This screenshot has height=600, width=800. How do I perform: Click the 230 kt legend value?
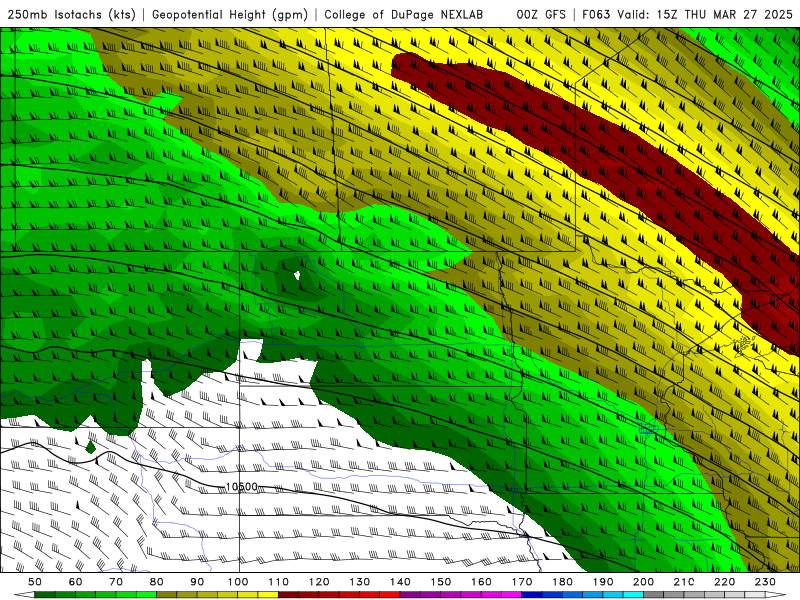765,582
